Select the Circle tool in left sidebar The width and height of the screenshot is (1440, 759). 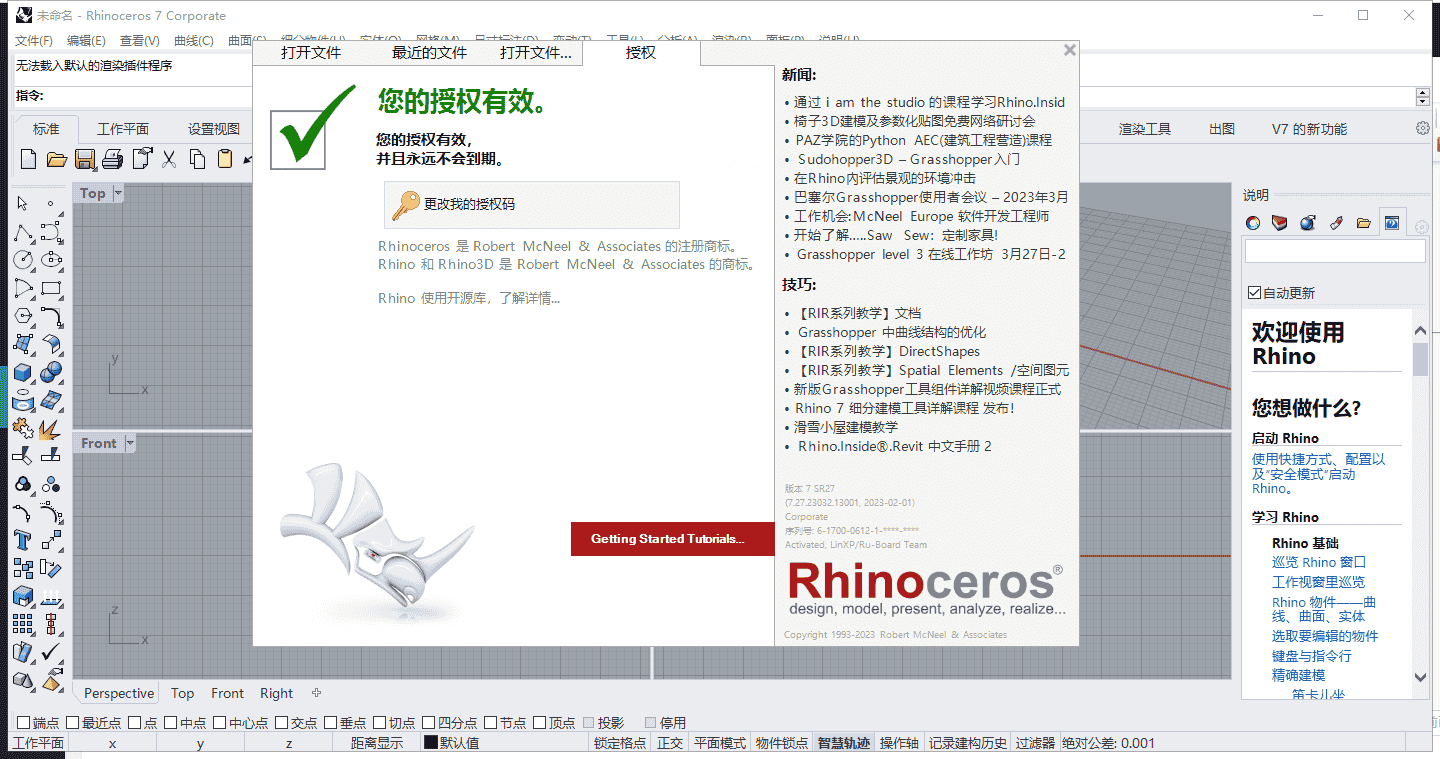pos(23,260)
